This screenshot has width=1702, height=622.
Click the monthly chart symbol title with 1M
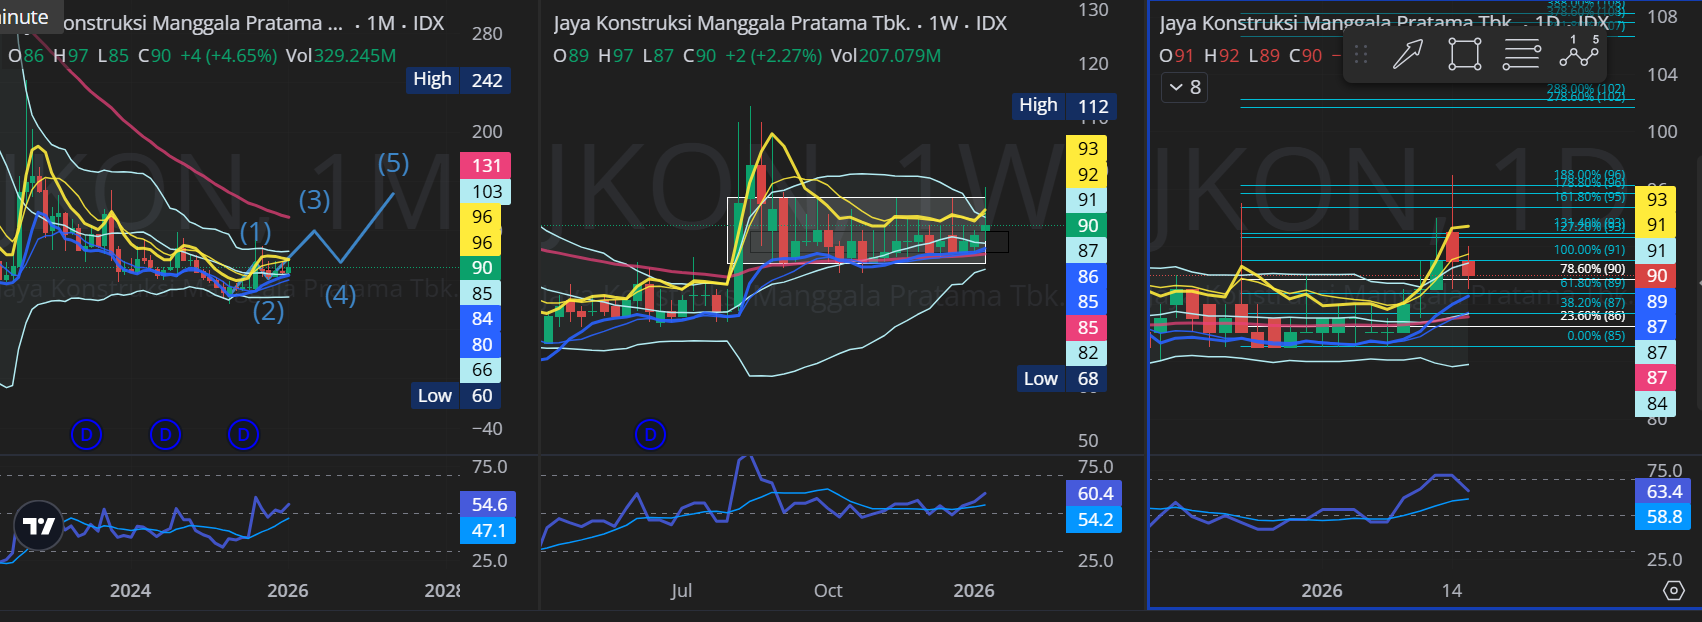[x=252, y=23]
